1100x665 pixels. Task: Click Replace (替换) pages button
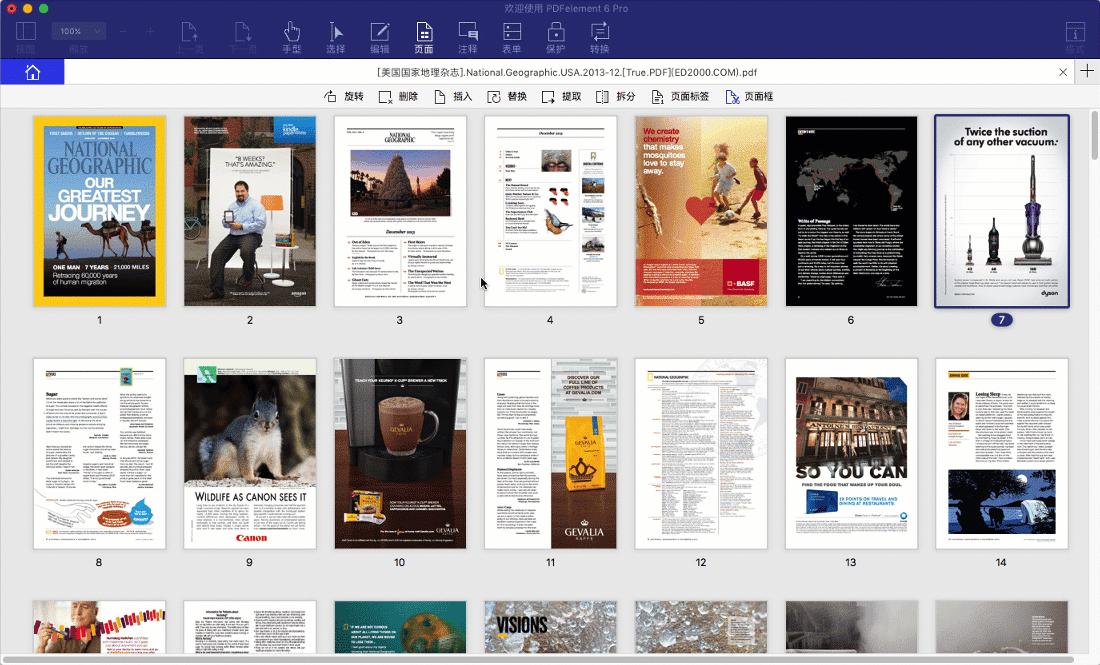(x=507, y=97)
